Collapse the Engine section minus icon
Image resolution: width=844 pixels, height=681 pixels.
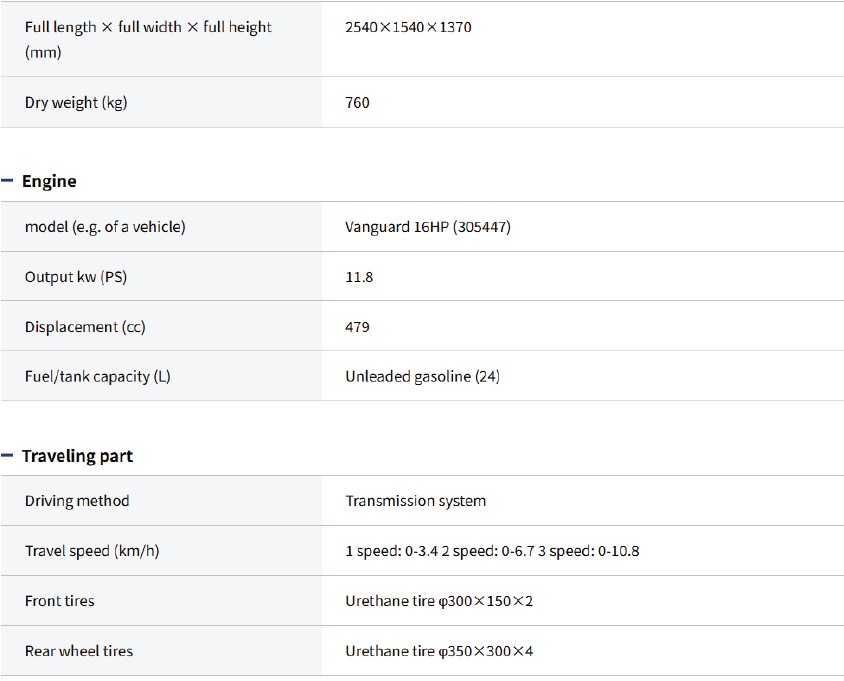point(8,181)
